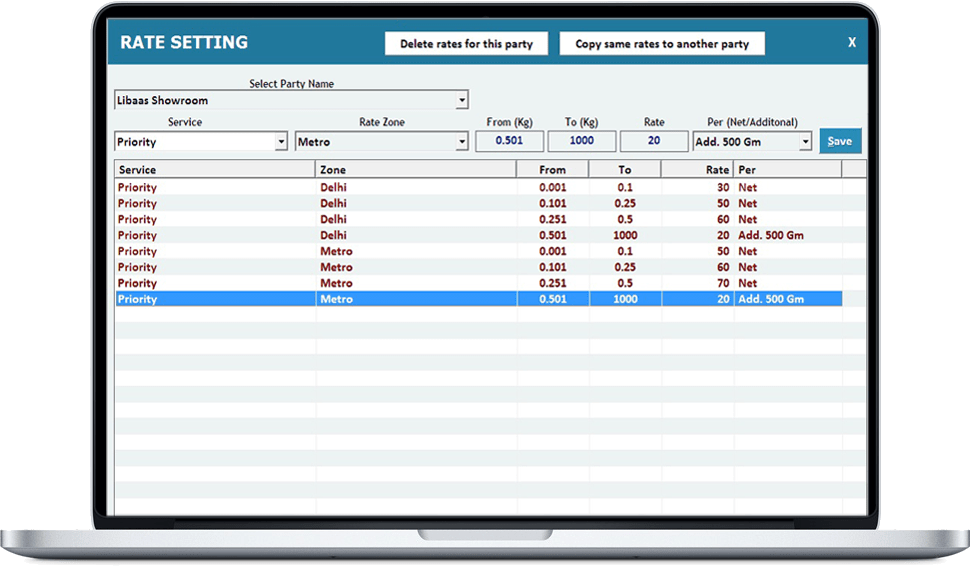The image size is (970, 567).
Task: Click Priority text in the Service combo box
Action: coord(137,142)
